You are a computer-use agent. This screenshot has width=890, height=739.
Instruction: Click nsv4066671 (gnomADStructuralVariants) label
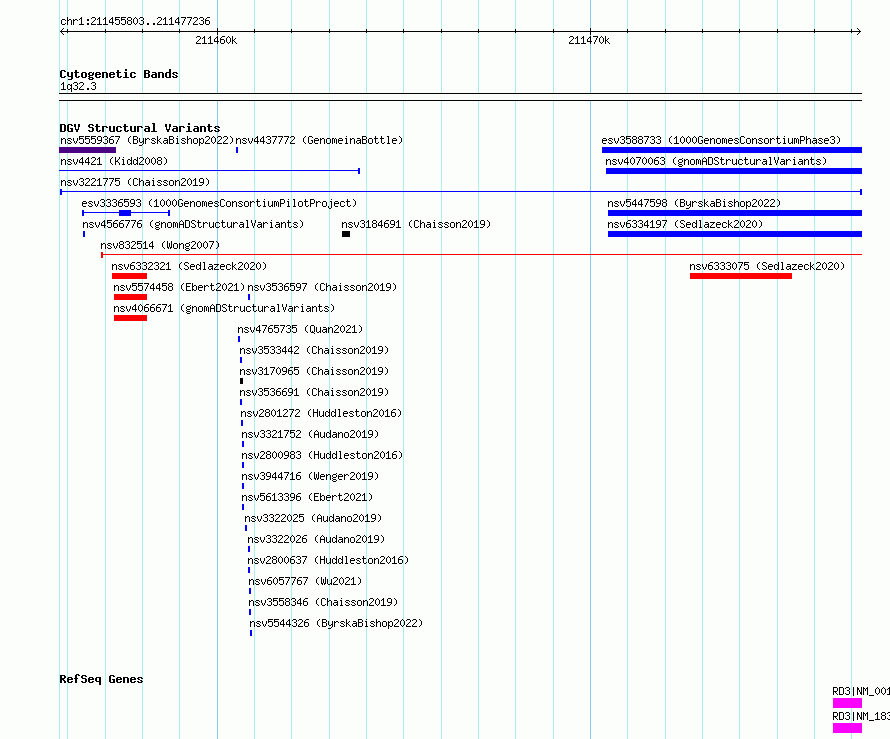pos(224,308)
